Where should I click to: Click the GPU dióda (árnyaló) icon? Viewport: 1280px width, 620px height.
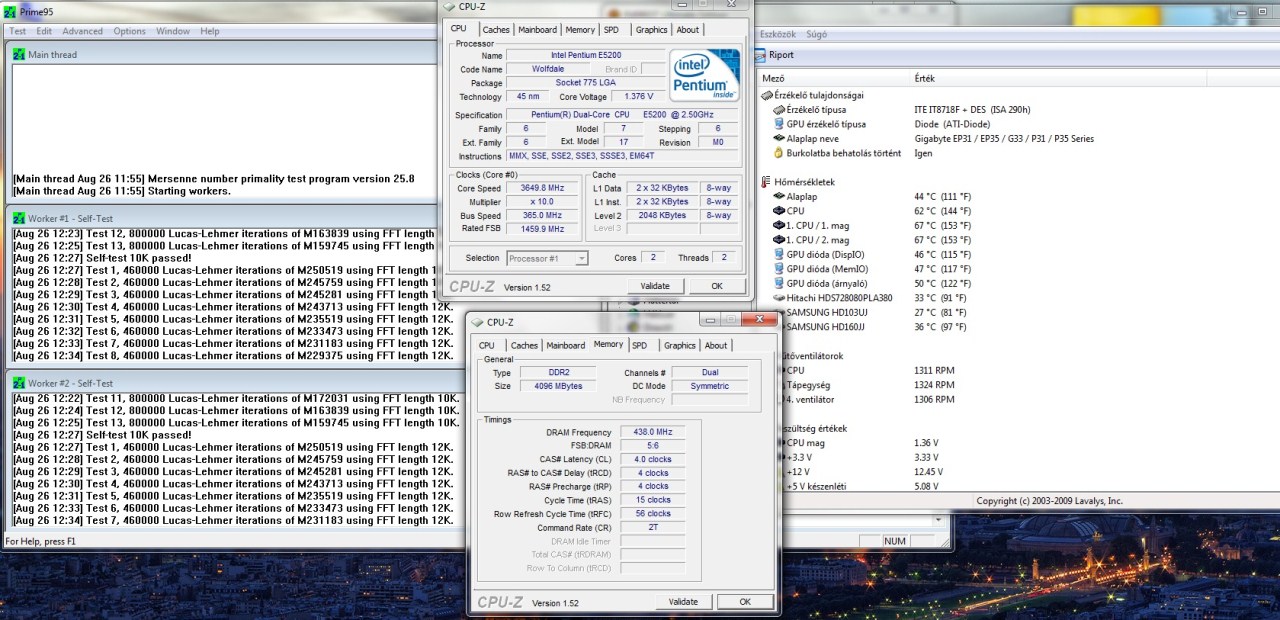coord(779,284)
